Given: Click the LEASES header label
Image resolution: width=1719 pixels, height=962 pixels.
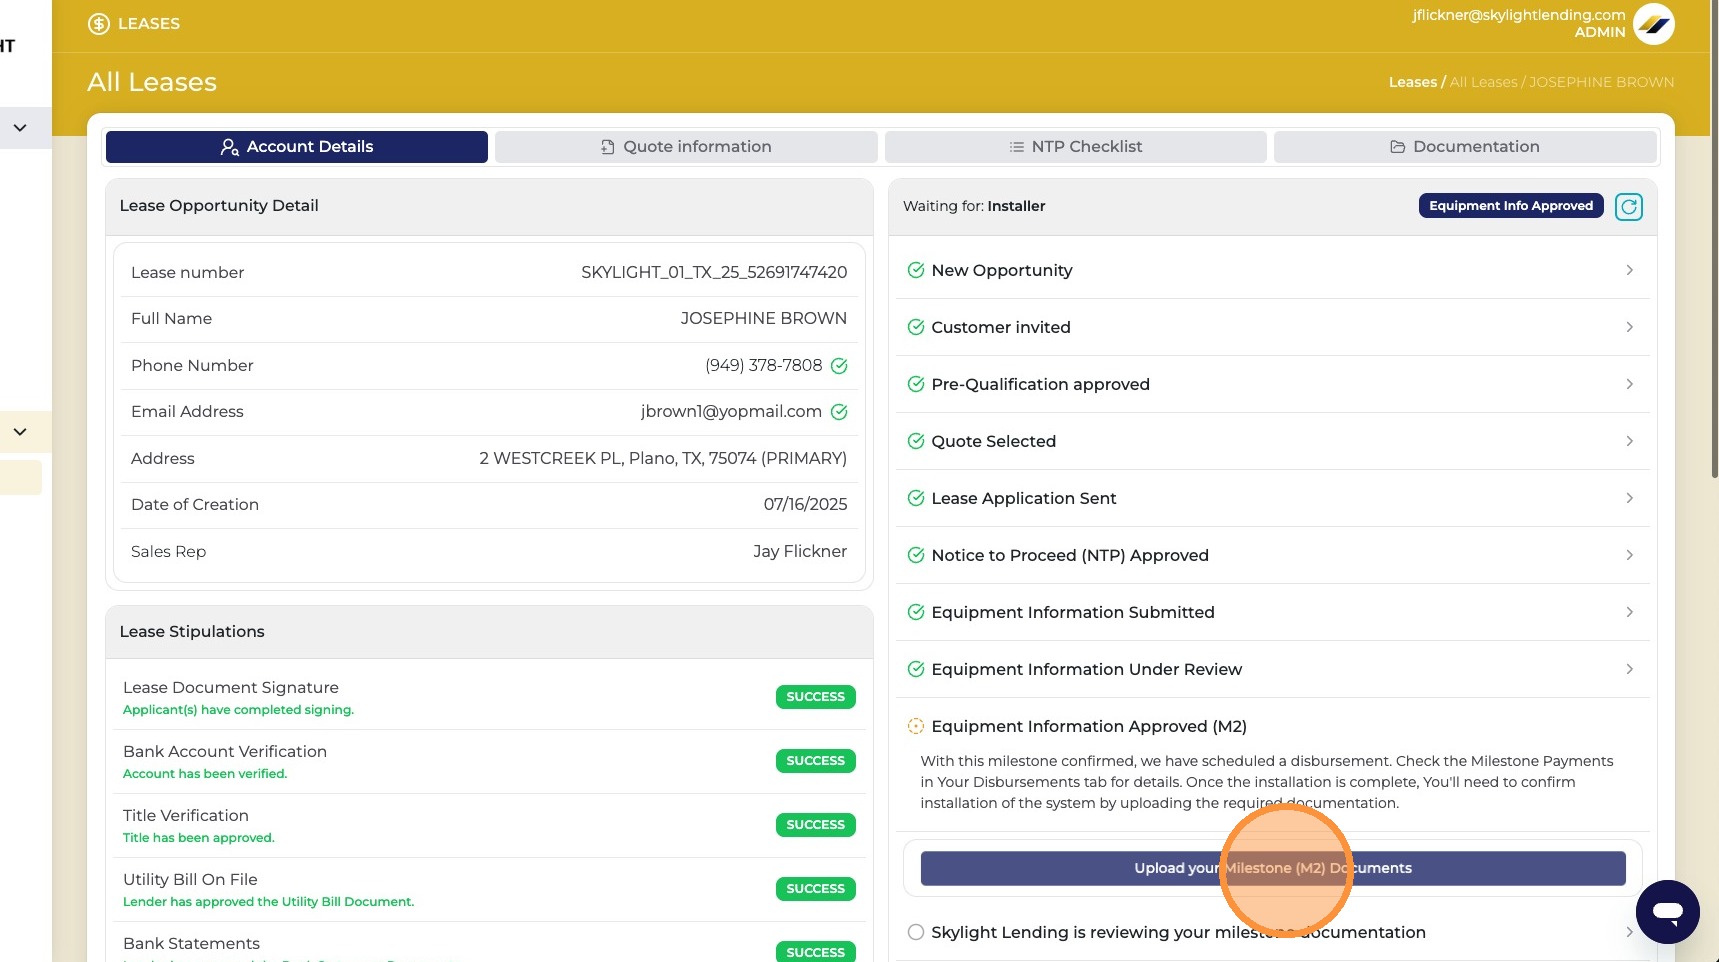Looking at the screenshot, I should point(149,24).
